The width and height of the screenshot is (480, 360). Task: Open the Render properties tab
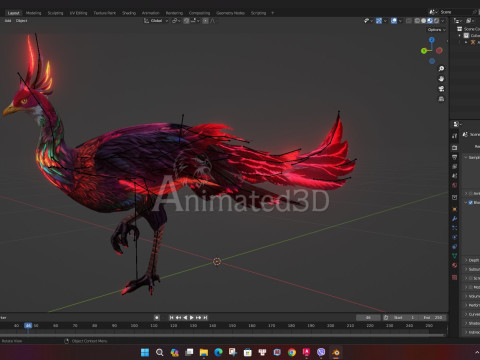[x=455, y=148]
